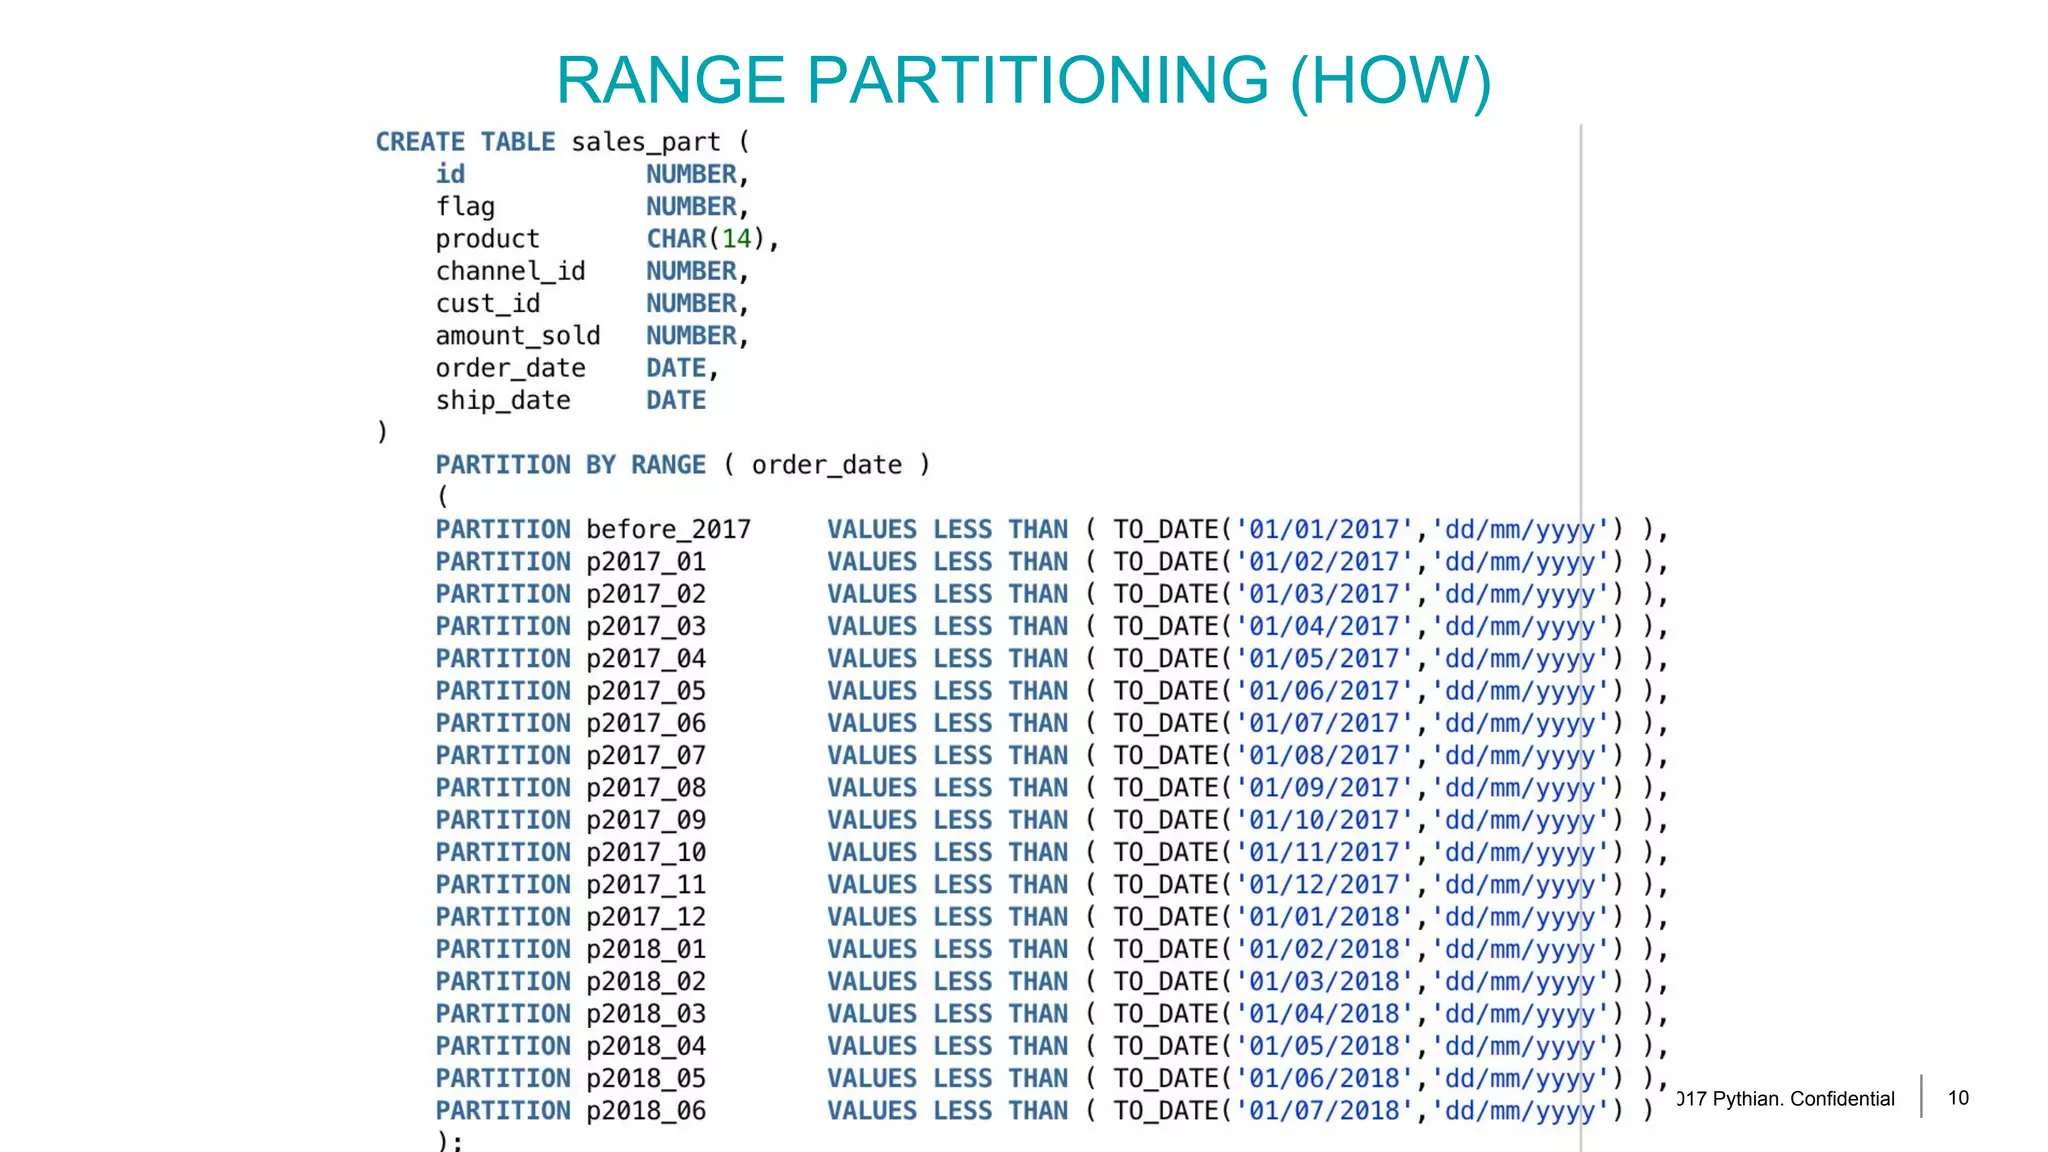
Task: Select the date literal '01/10/2017'
Action: [x=1324, y=820]
